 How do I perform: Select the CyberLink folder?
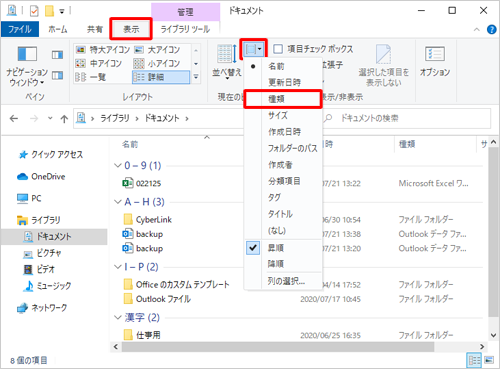click(147, 220)
